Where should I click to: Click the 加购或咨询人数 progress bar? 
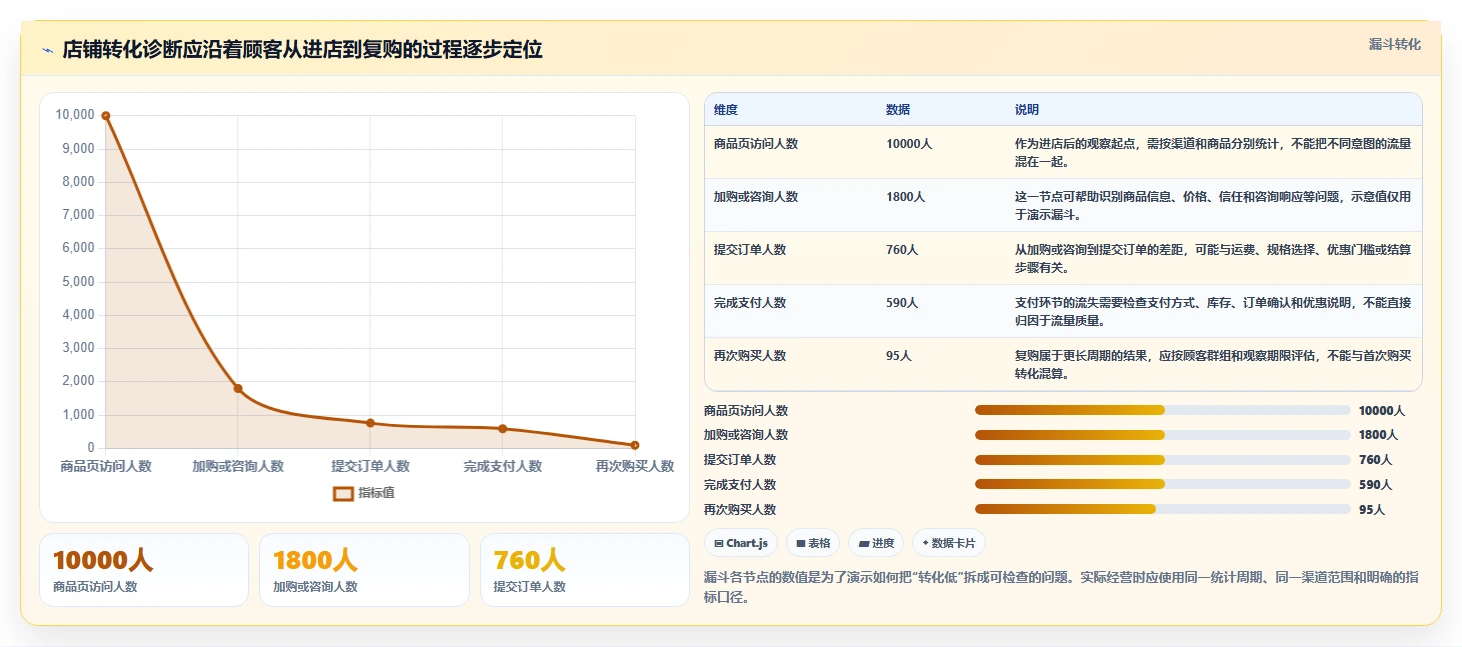[x=1162, y=435]
